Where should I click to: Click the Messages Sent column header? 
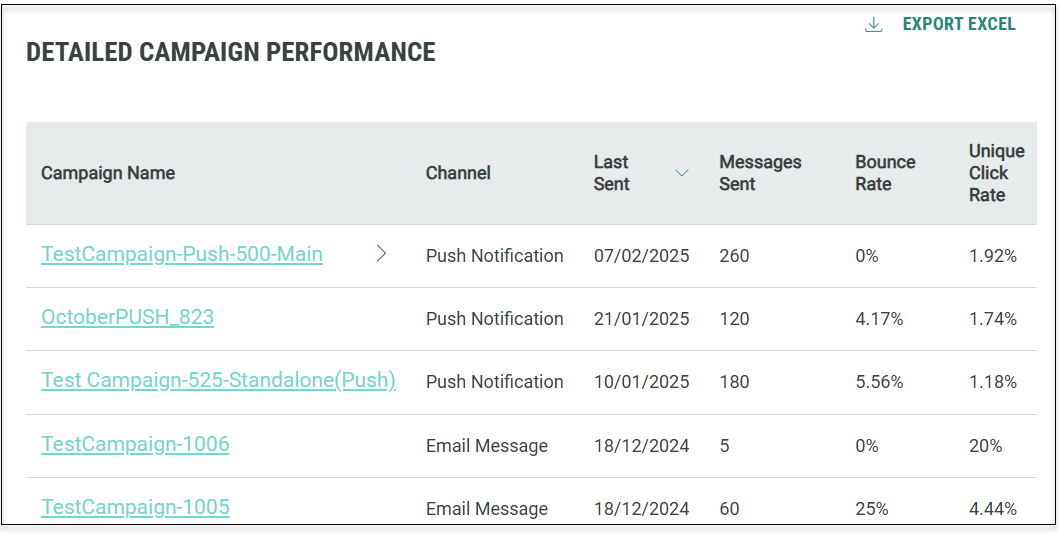759,173
